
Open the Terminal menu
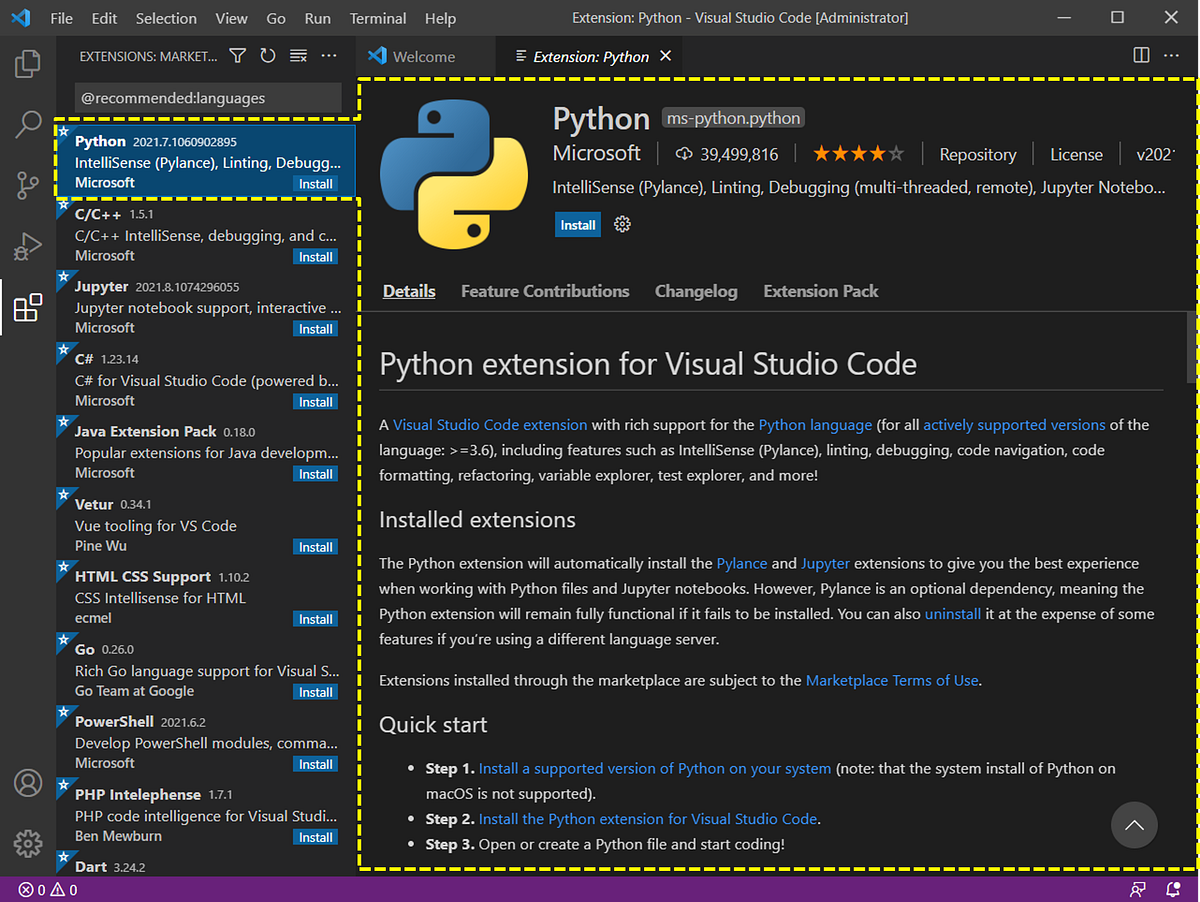pos(378,18)
